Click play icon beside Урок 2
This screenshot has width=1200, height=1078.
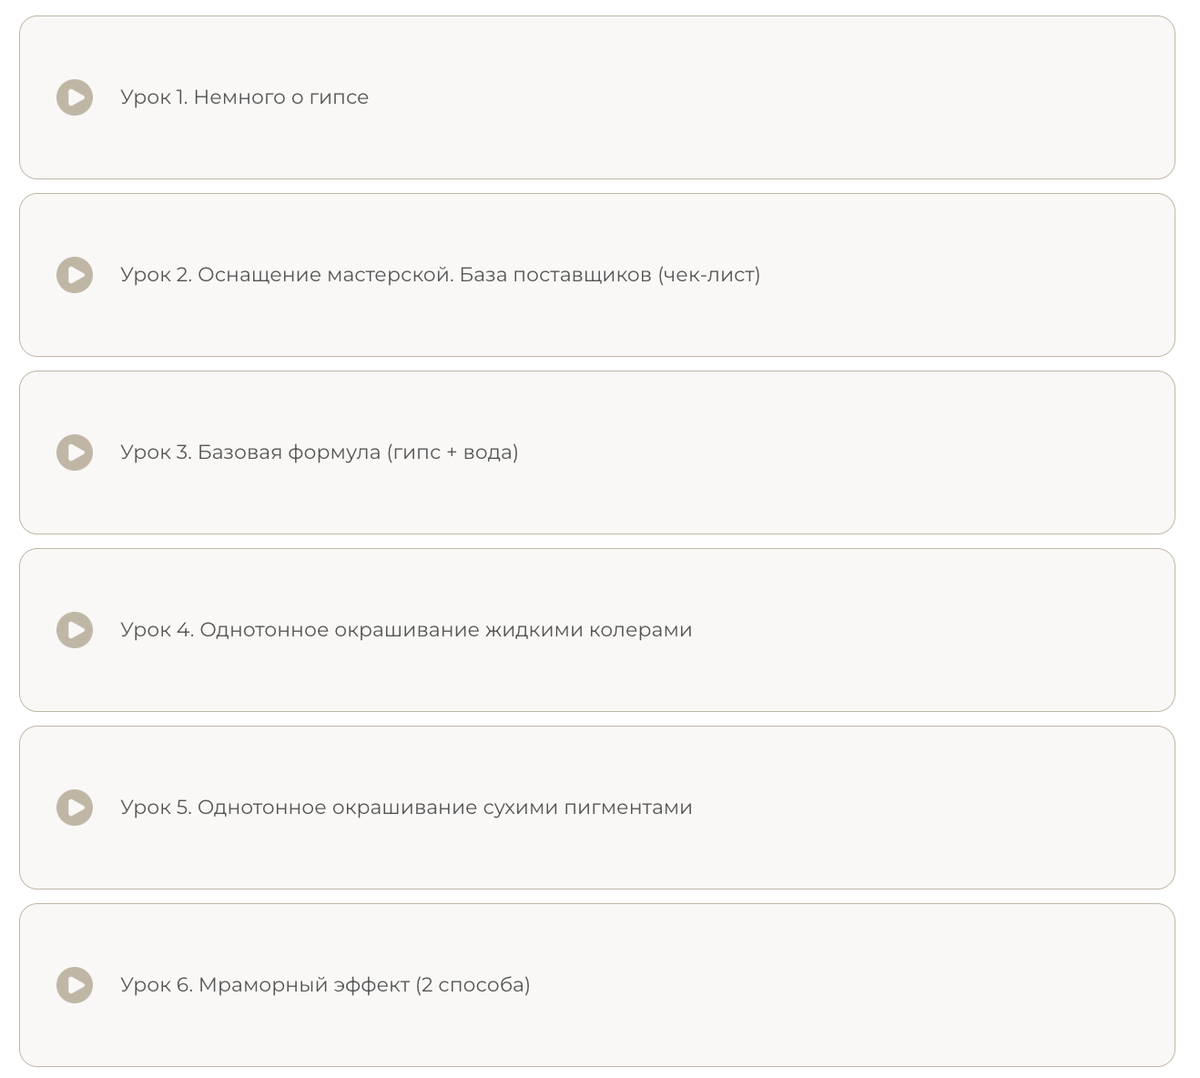coord(75,275)
